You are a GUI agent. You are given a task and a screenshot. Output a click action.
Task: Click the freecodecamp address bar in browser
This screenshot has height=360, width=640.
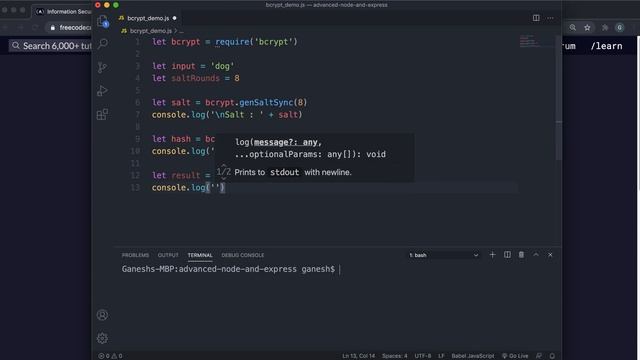click(x=70, y=27)
